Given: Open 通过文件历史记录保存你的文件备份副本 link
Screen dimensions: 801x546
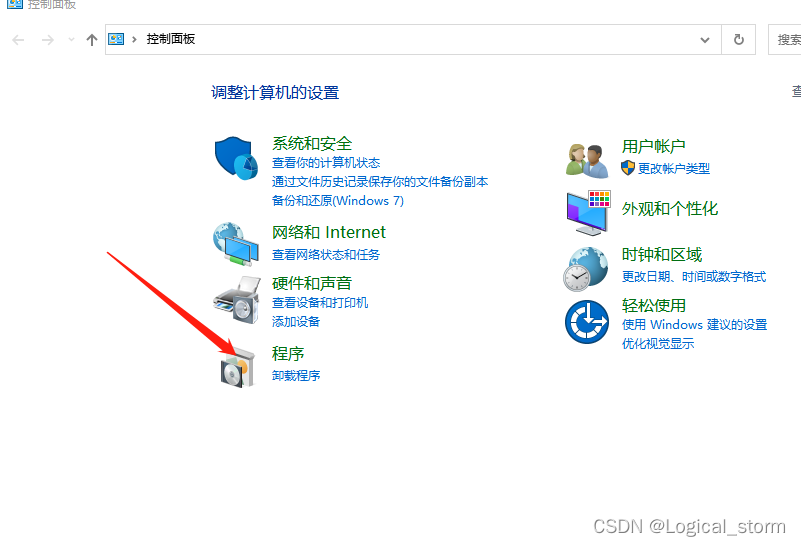Looking at the screenshot, I should (x=380, y=182).
